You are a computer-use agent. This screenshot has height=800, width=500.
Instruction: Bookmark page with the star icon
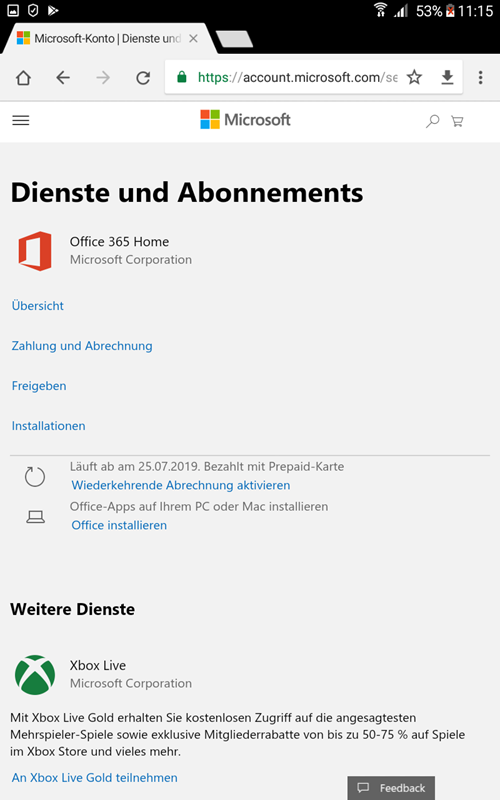pyautogui.click(x=414, y=77)
